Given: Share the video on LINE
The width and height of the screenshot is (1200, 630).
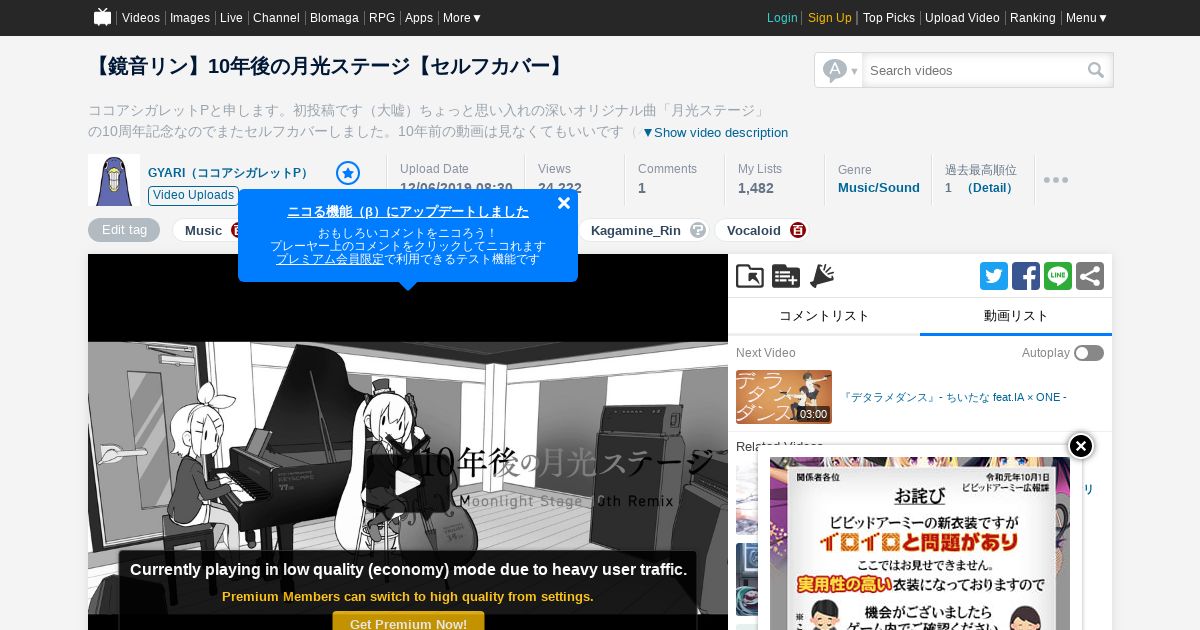Looking at the screenshot, I should tap(1058, 276).
